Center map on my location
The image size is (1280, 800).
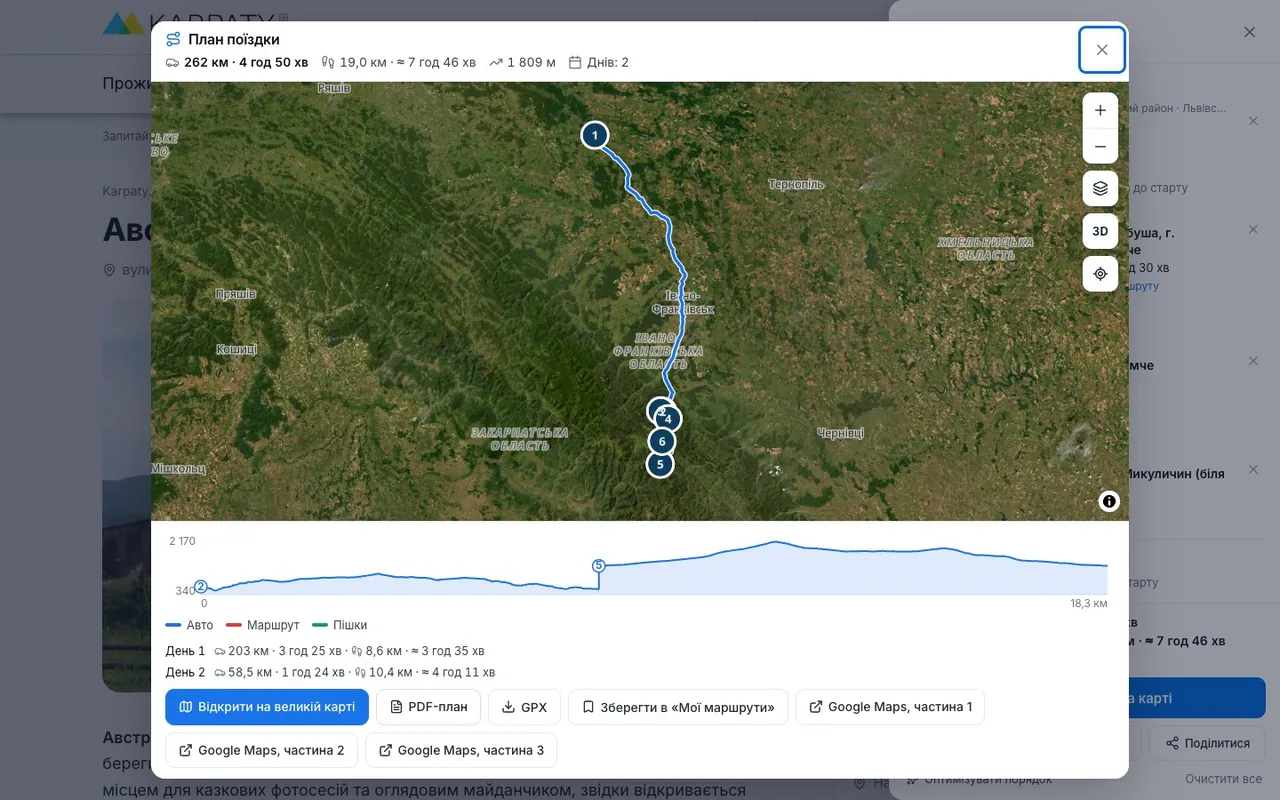point(1100,274)
